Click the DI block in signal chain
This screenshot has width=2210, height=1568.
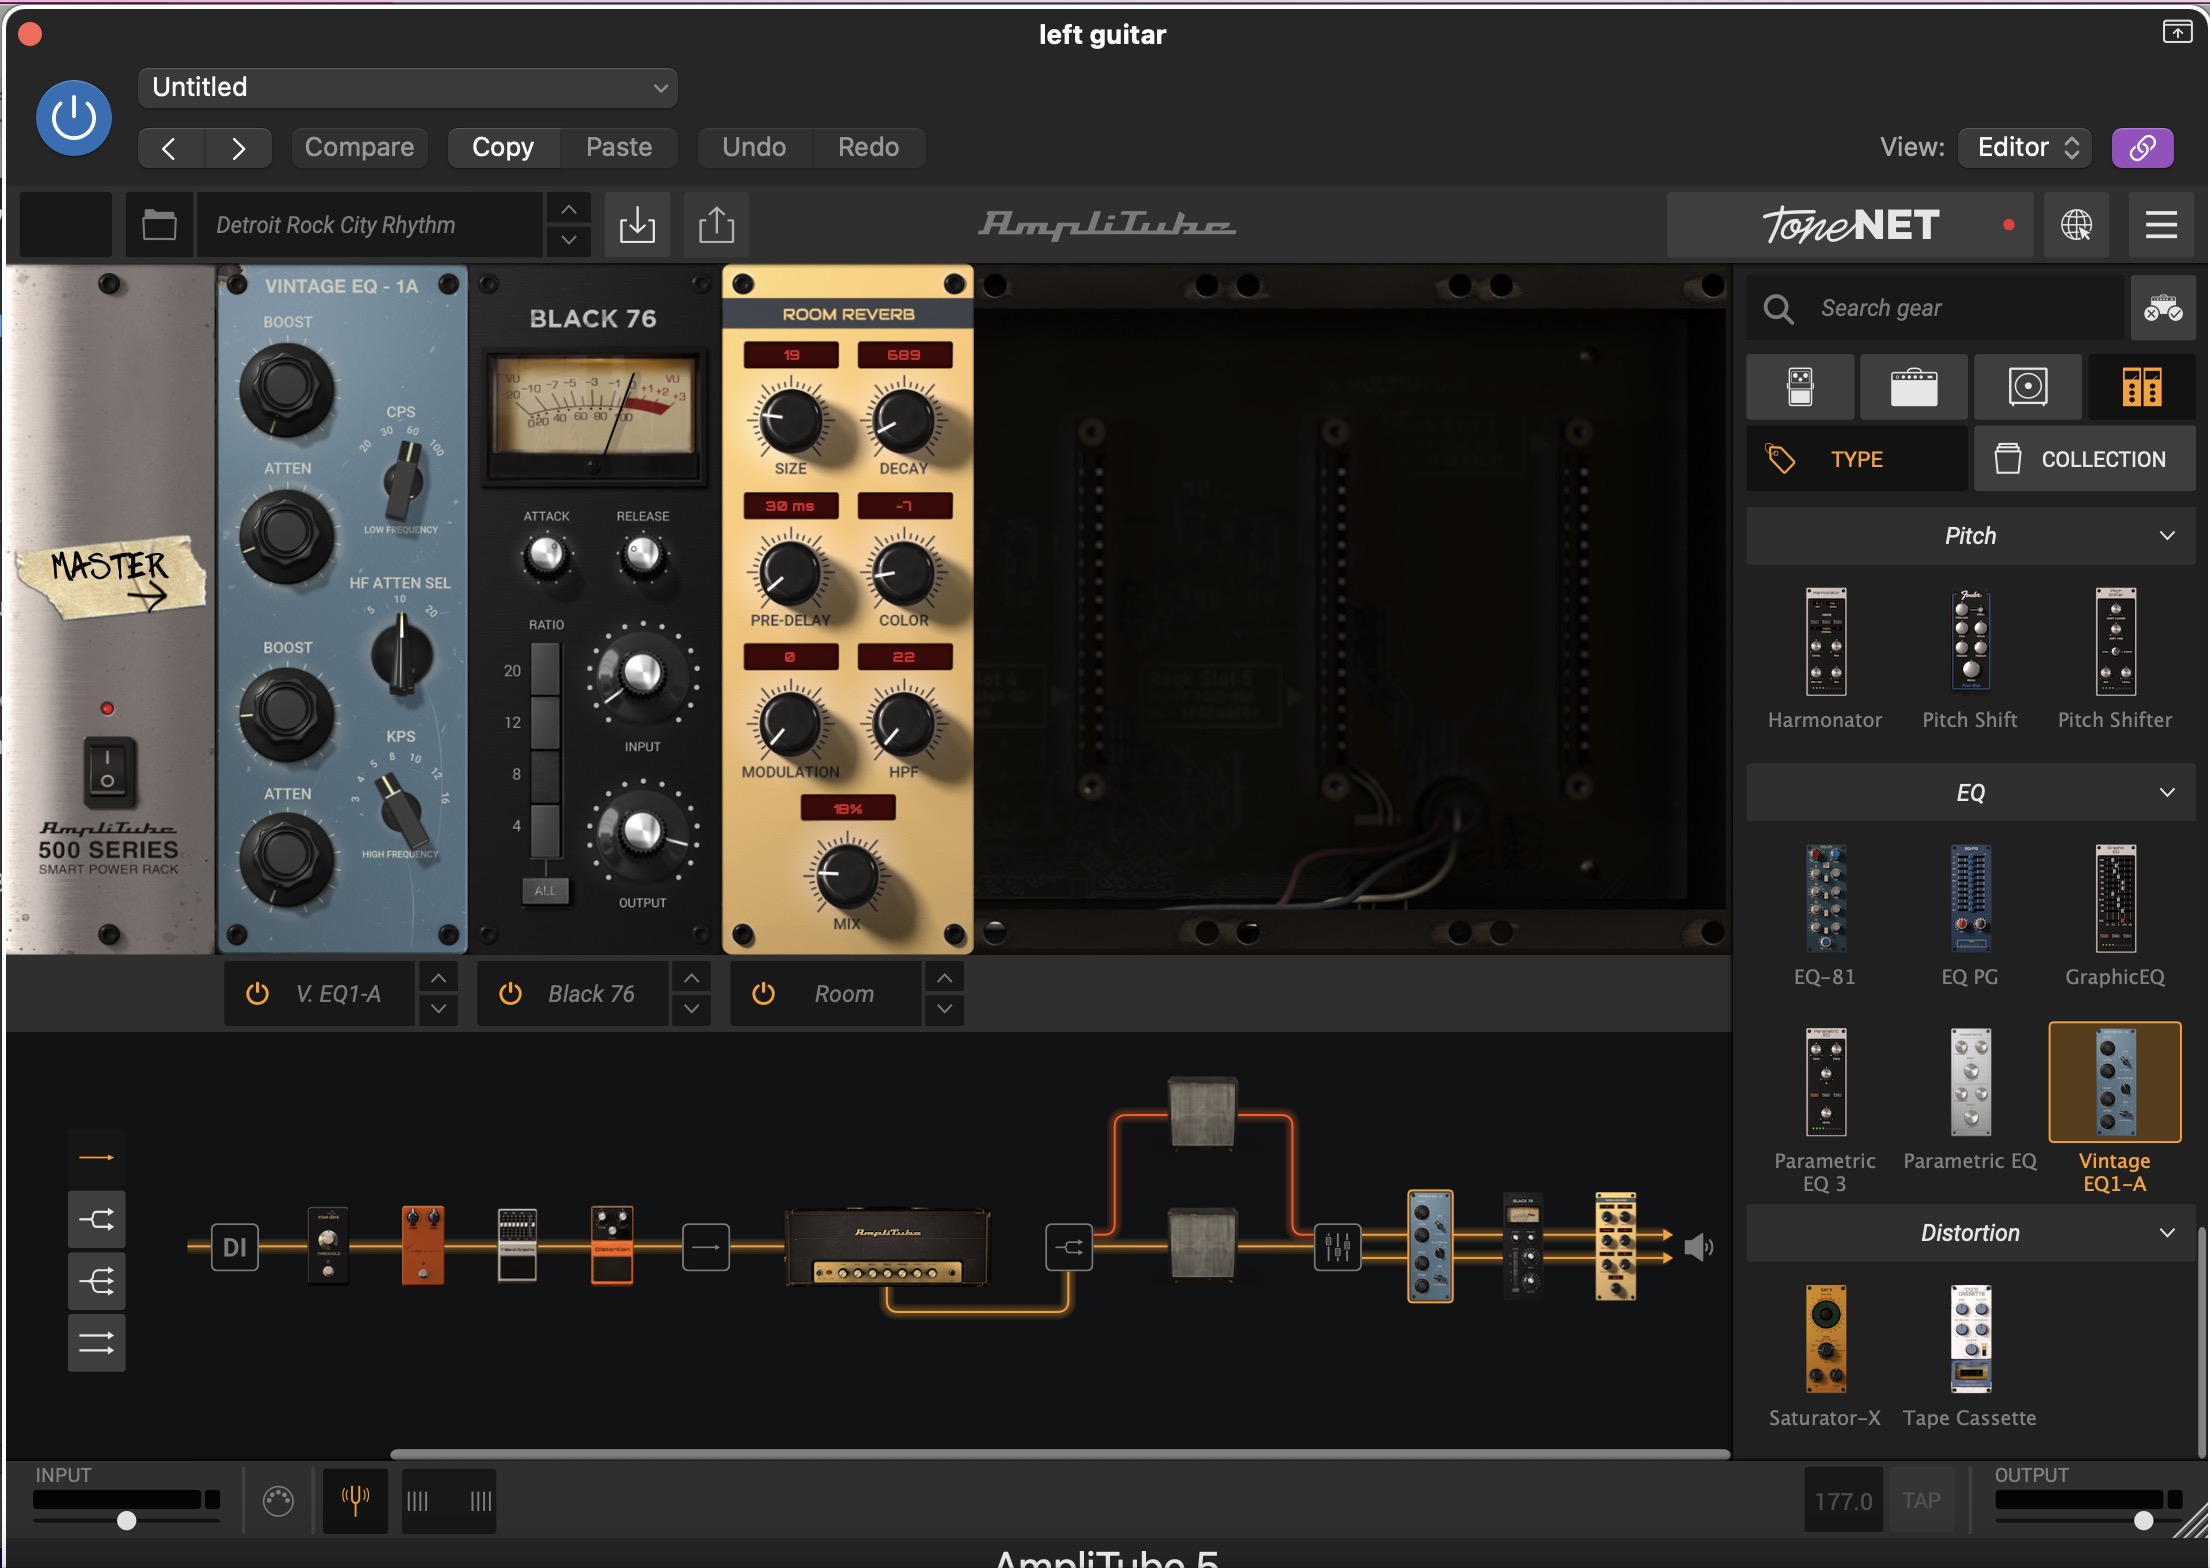point(234,1247)
